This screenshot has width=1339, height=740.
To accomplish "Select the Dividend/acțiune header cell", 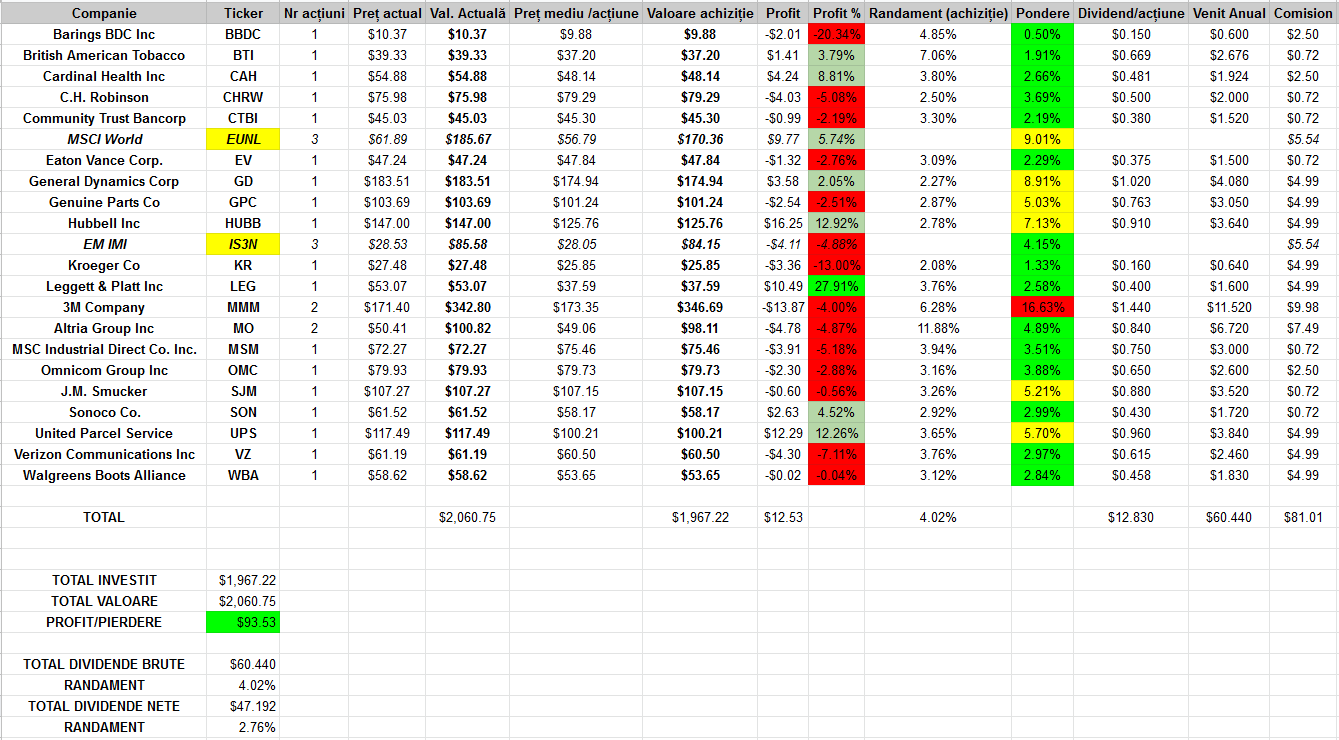I will pyautogui.click(x=1131, y=14).
